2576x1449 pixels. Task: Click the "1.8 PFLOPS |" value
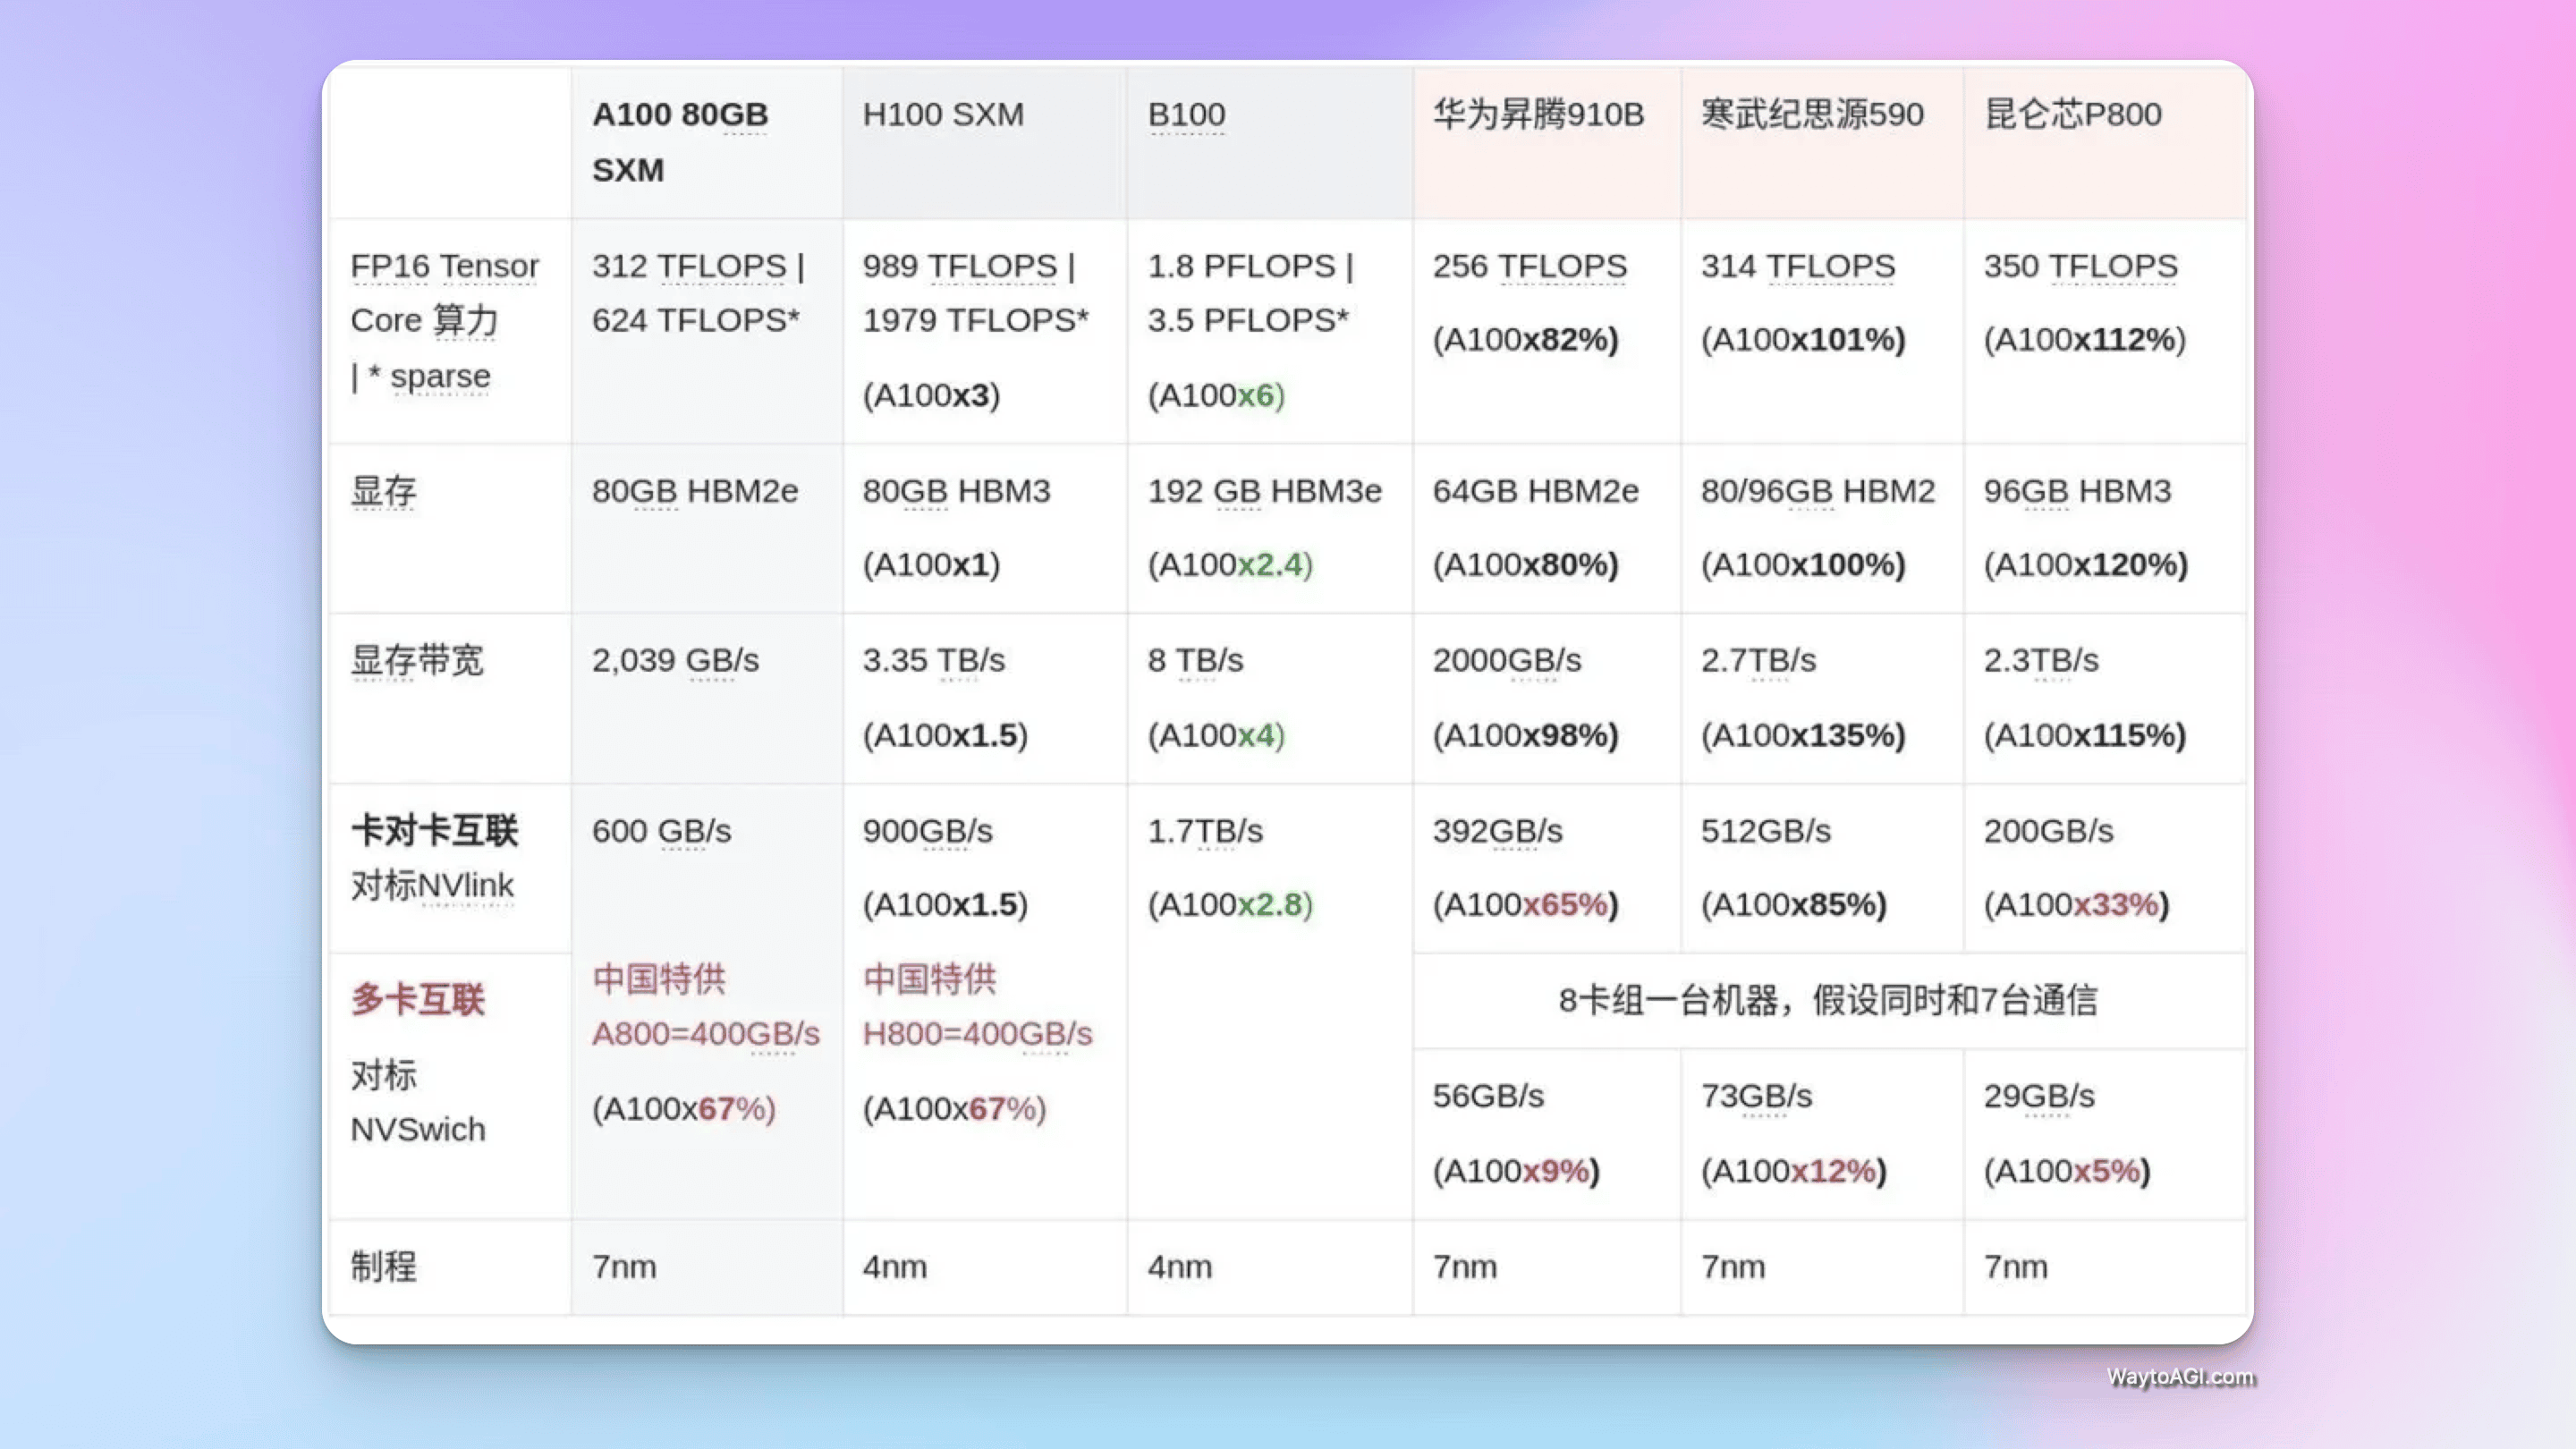tap(1250, 266)
